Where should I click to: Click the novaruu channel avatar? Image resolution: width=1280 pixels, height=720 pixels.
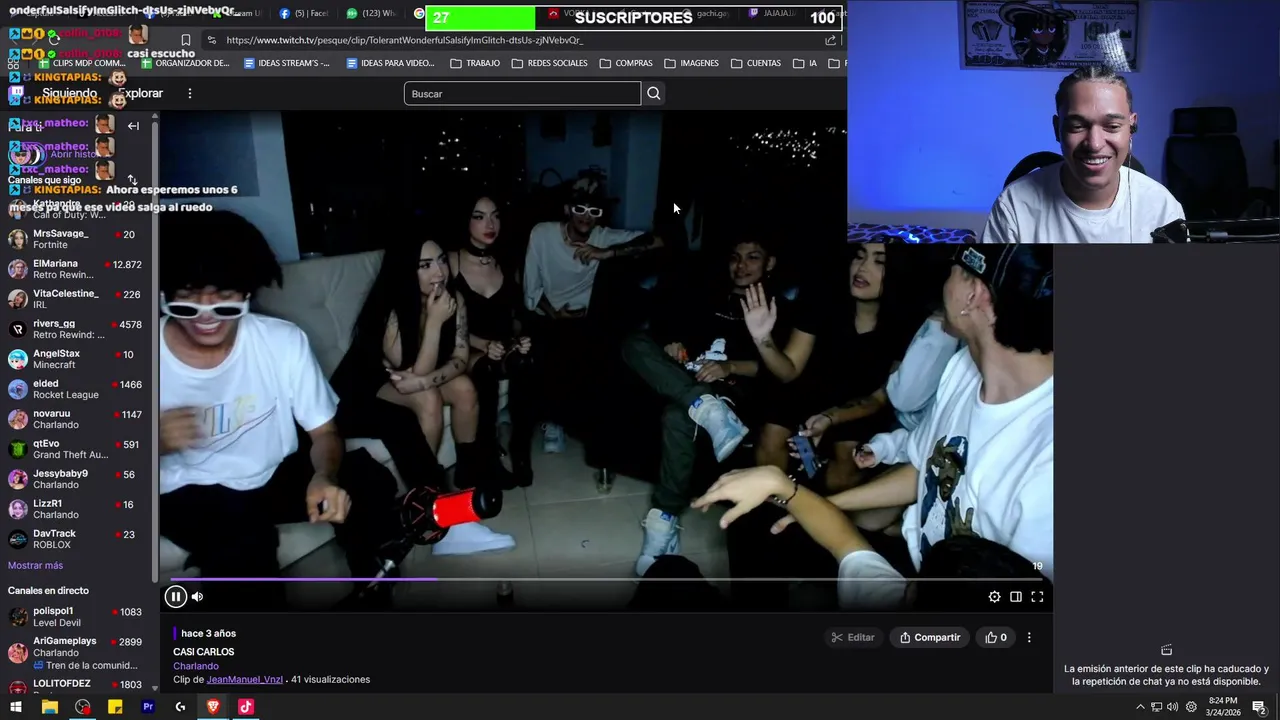pos(17,419)
